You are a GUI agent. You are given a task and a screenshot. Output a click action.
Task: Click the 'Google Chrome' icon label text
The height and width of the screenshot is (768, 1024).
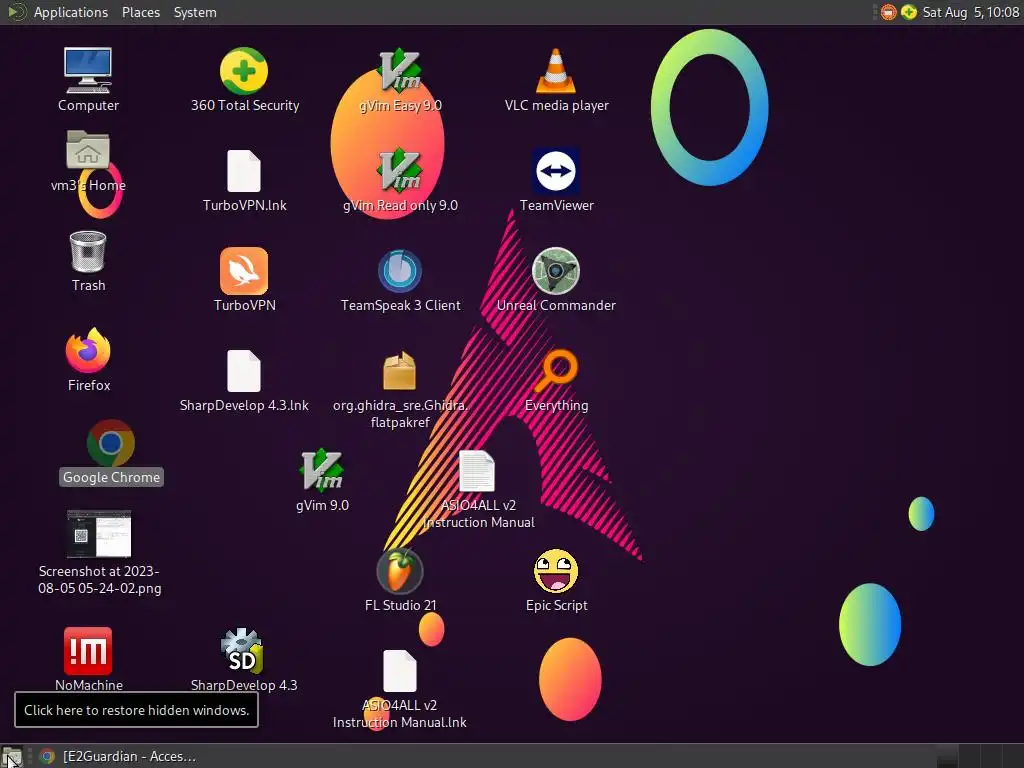111,477
